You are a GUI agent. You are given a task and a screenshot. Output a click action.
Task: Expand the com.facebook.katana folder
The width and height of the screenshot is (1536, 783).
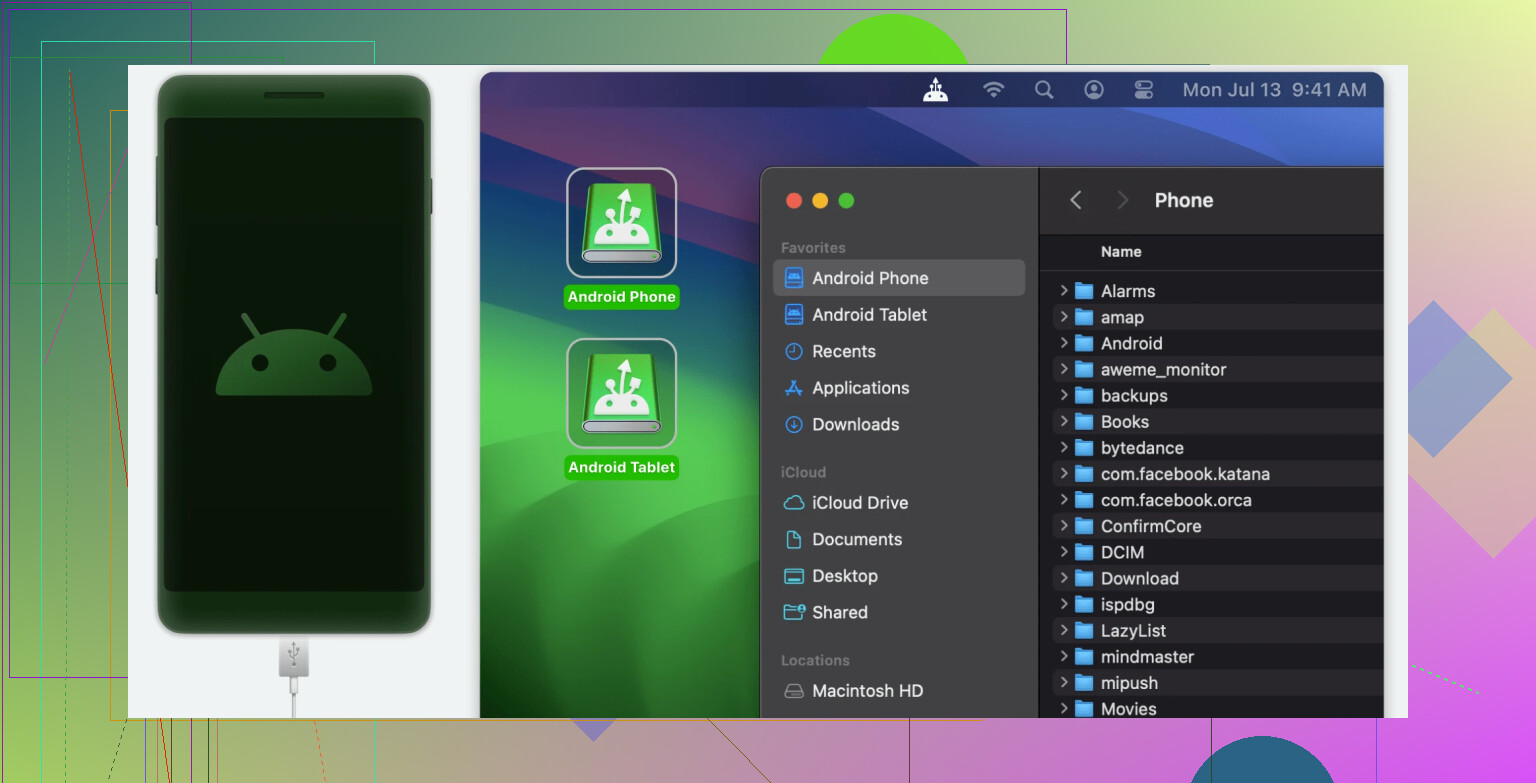[1064, 474]
